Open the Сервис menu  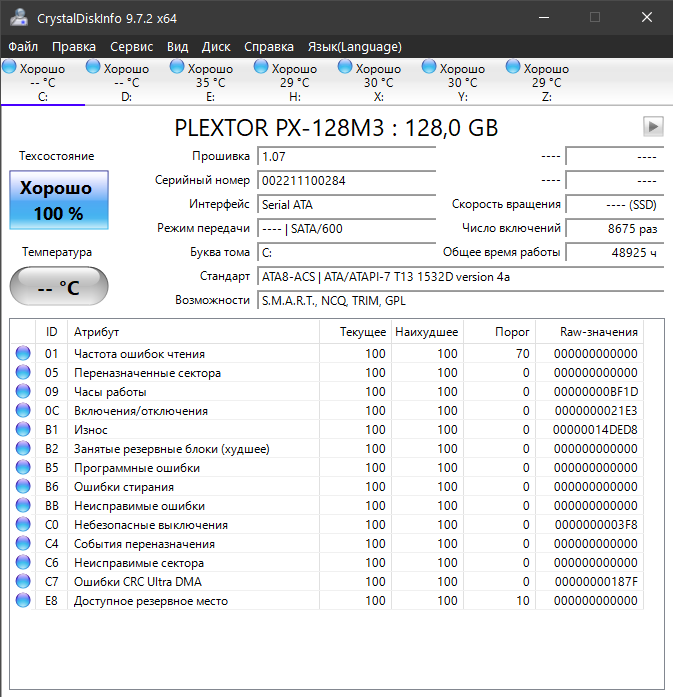pos(131,47)
